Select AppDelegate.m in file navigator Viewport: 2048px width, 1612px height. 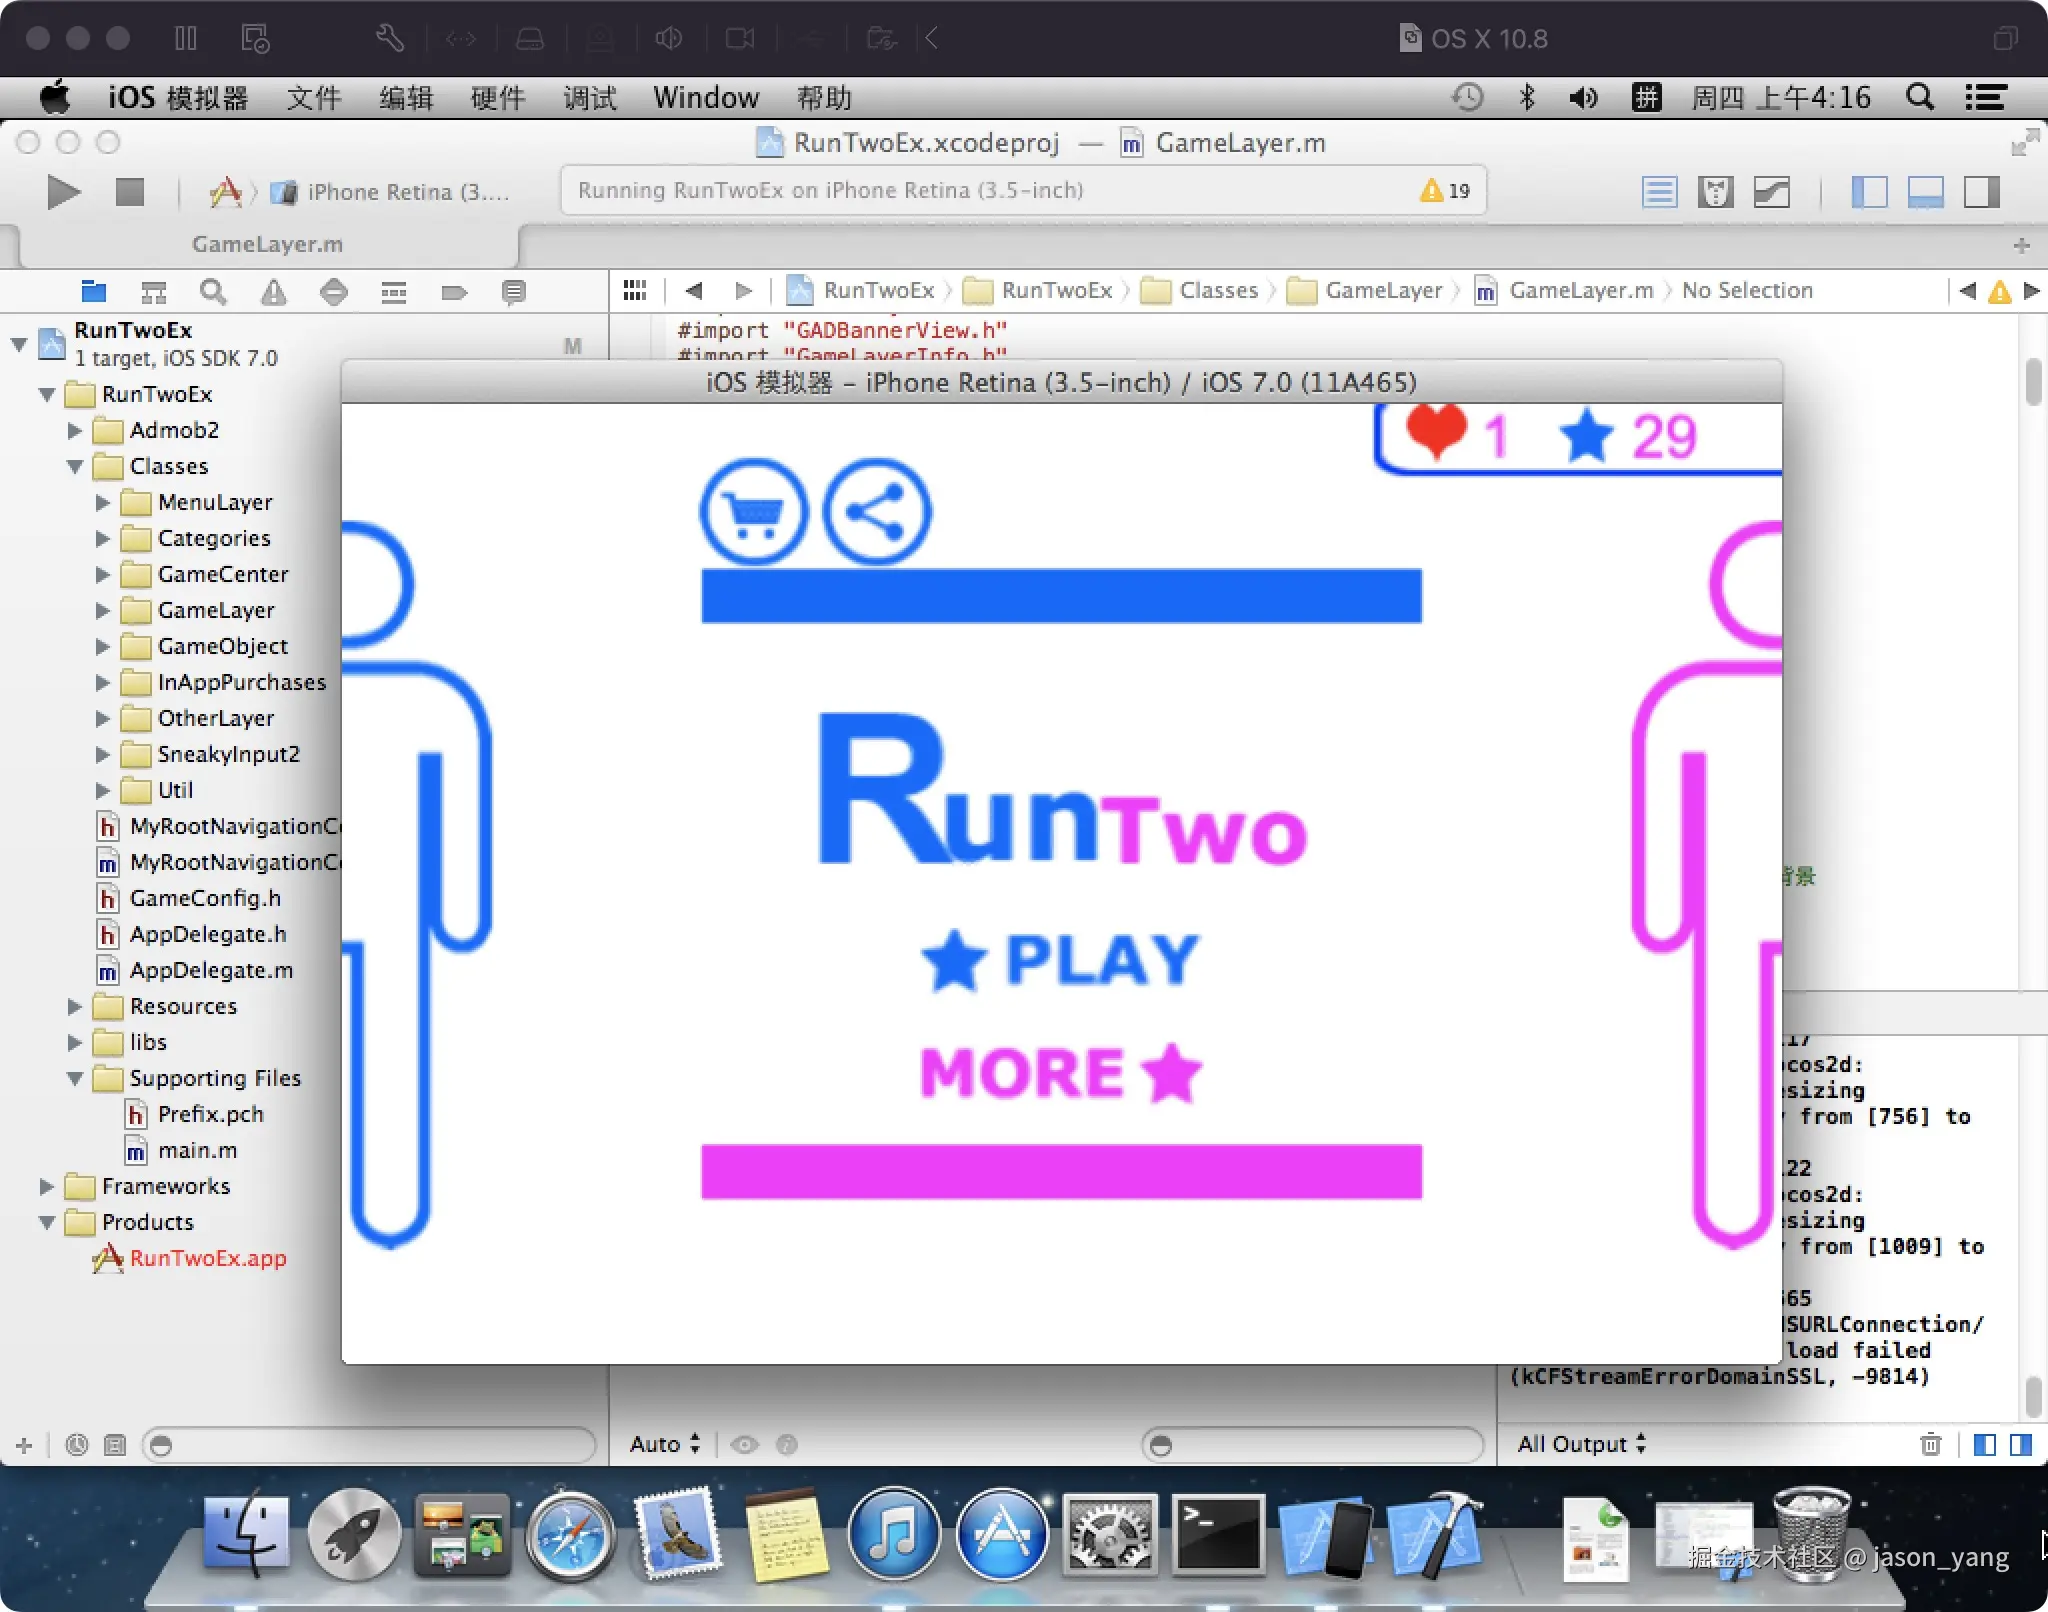click(211, 970)
